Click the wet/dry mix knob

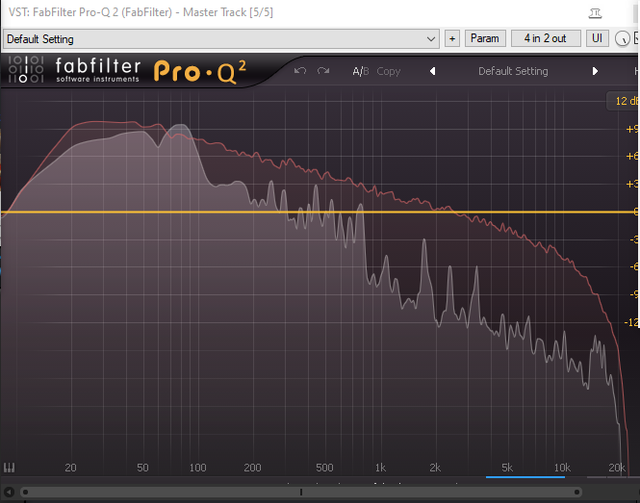coord(622,39)
